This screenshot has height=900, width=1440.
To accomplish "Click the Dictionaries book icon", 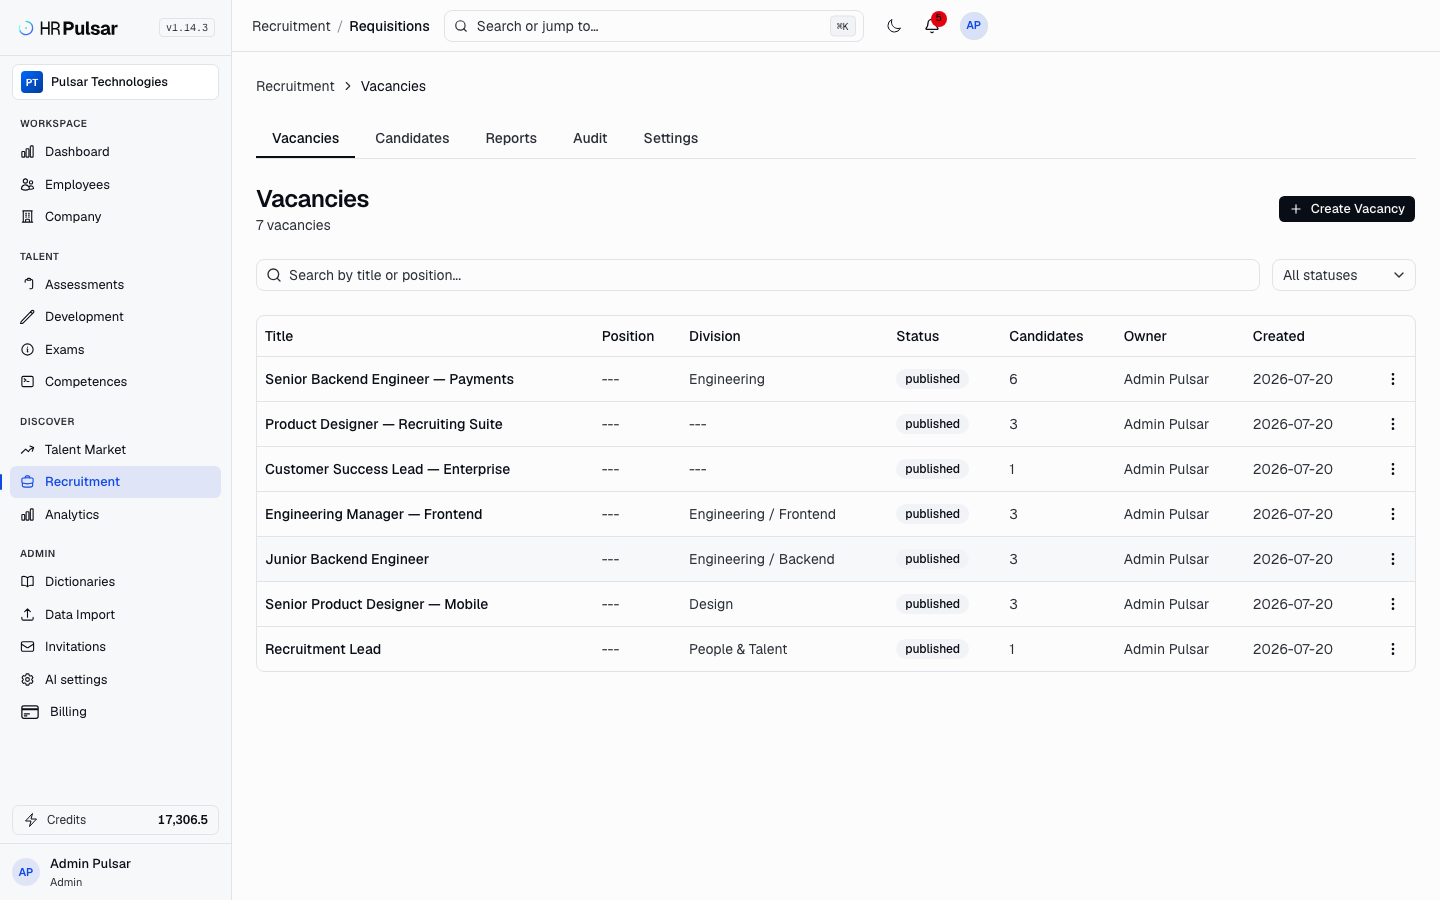I will pyautogui.click(x=28, y=582).
